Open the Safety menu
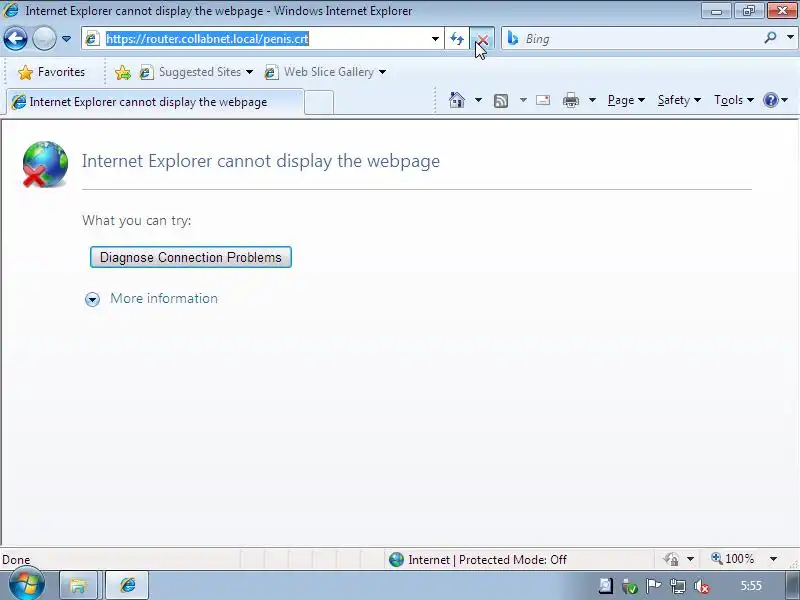The height and width of the screenshot is (600, 800). tap(679, 100)
